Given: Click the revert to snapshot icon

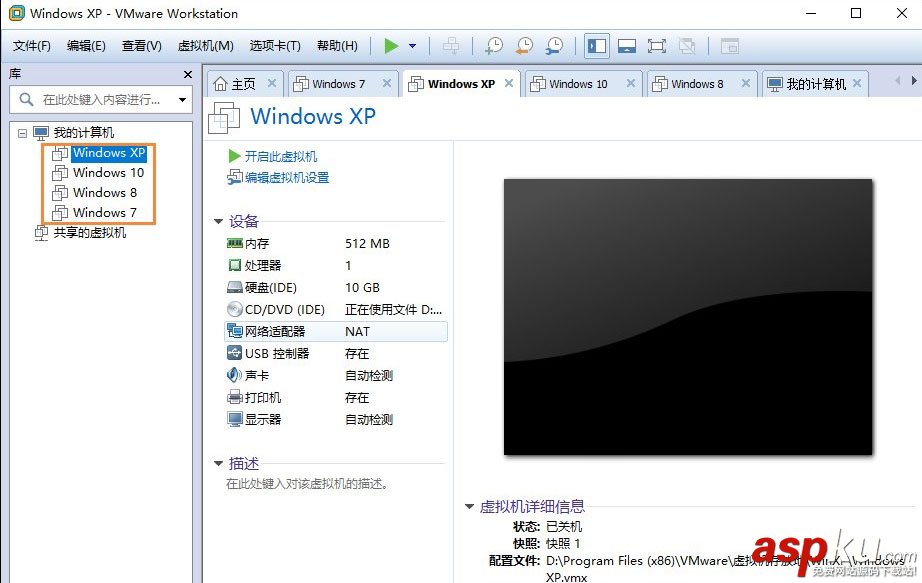Looking at the screenshot, I should pyautogui.click(x=524, y=46).
